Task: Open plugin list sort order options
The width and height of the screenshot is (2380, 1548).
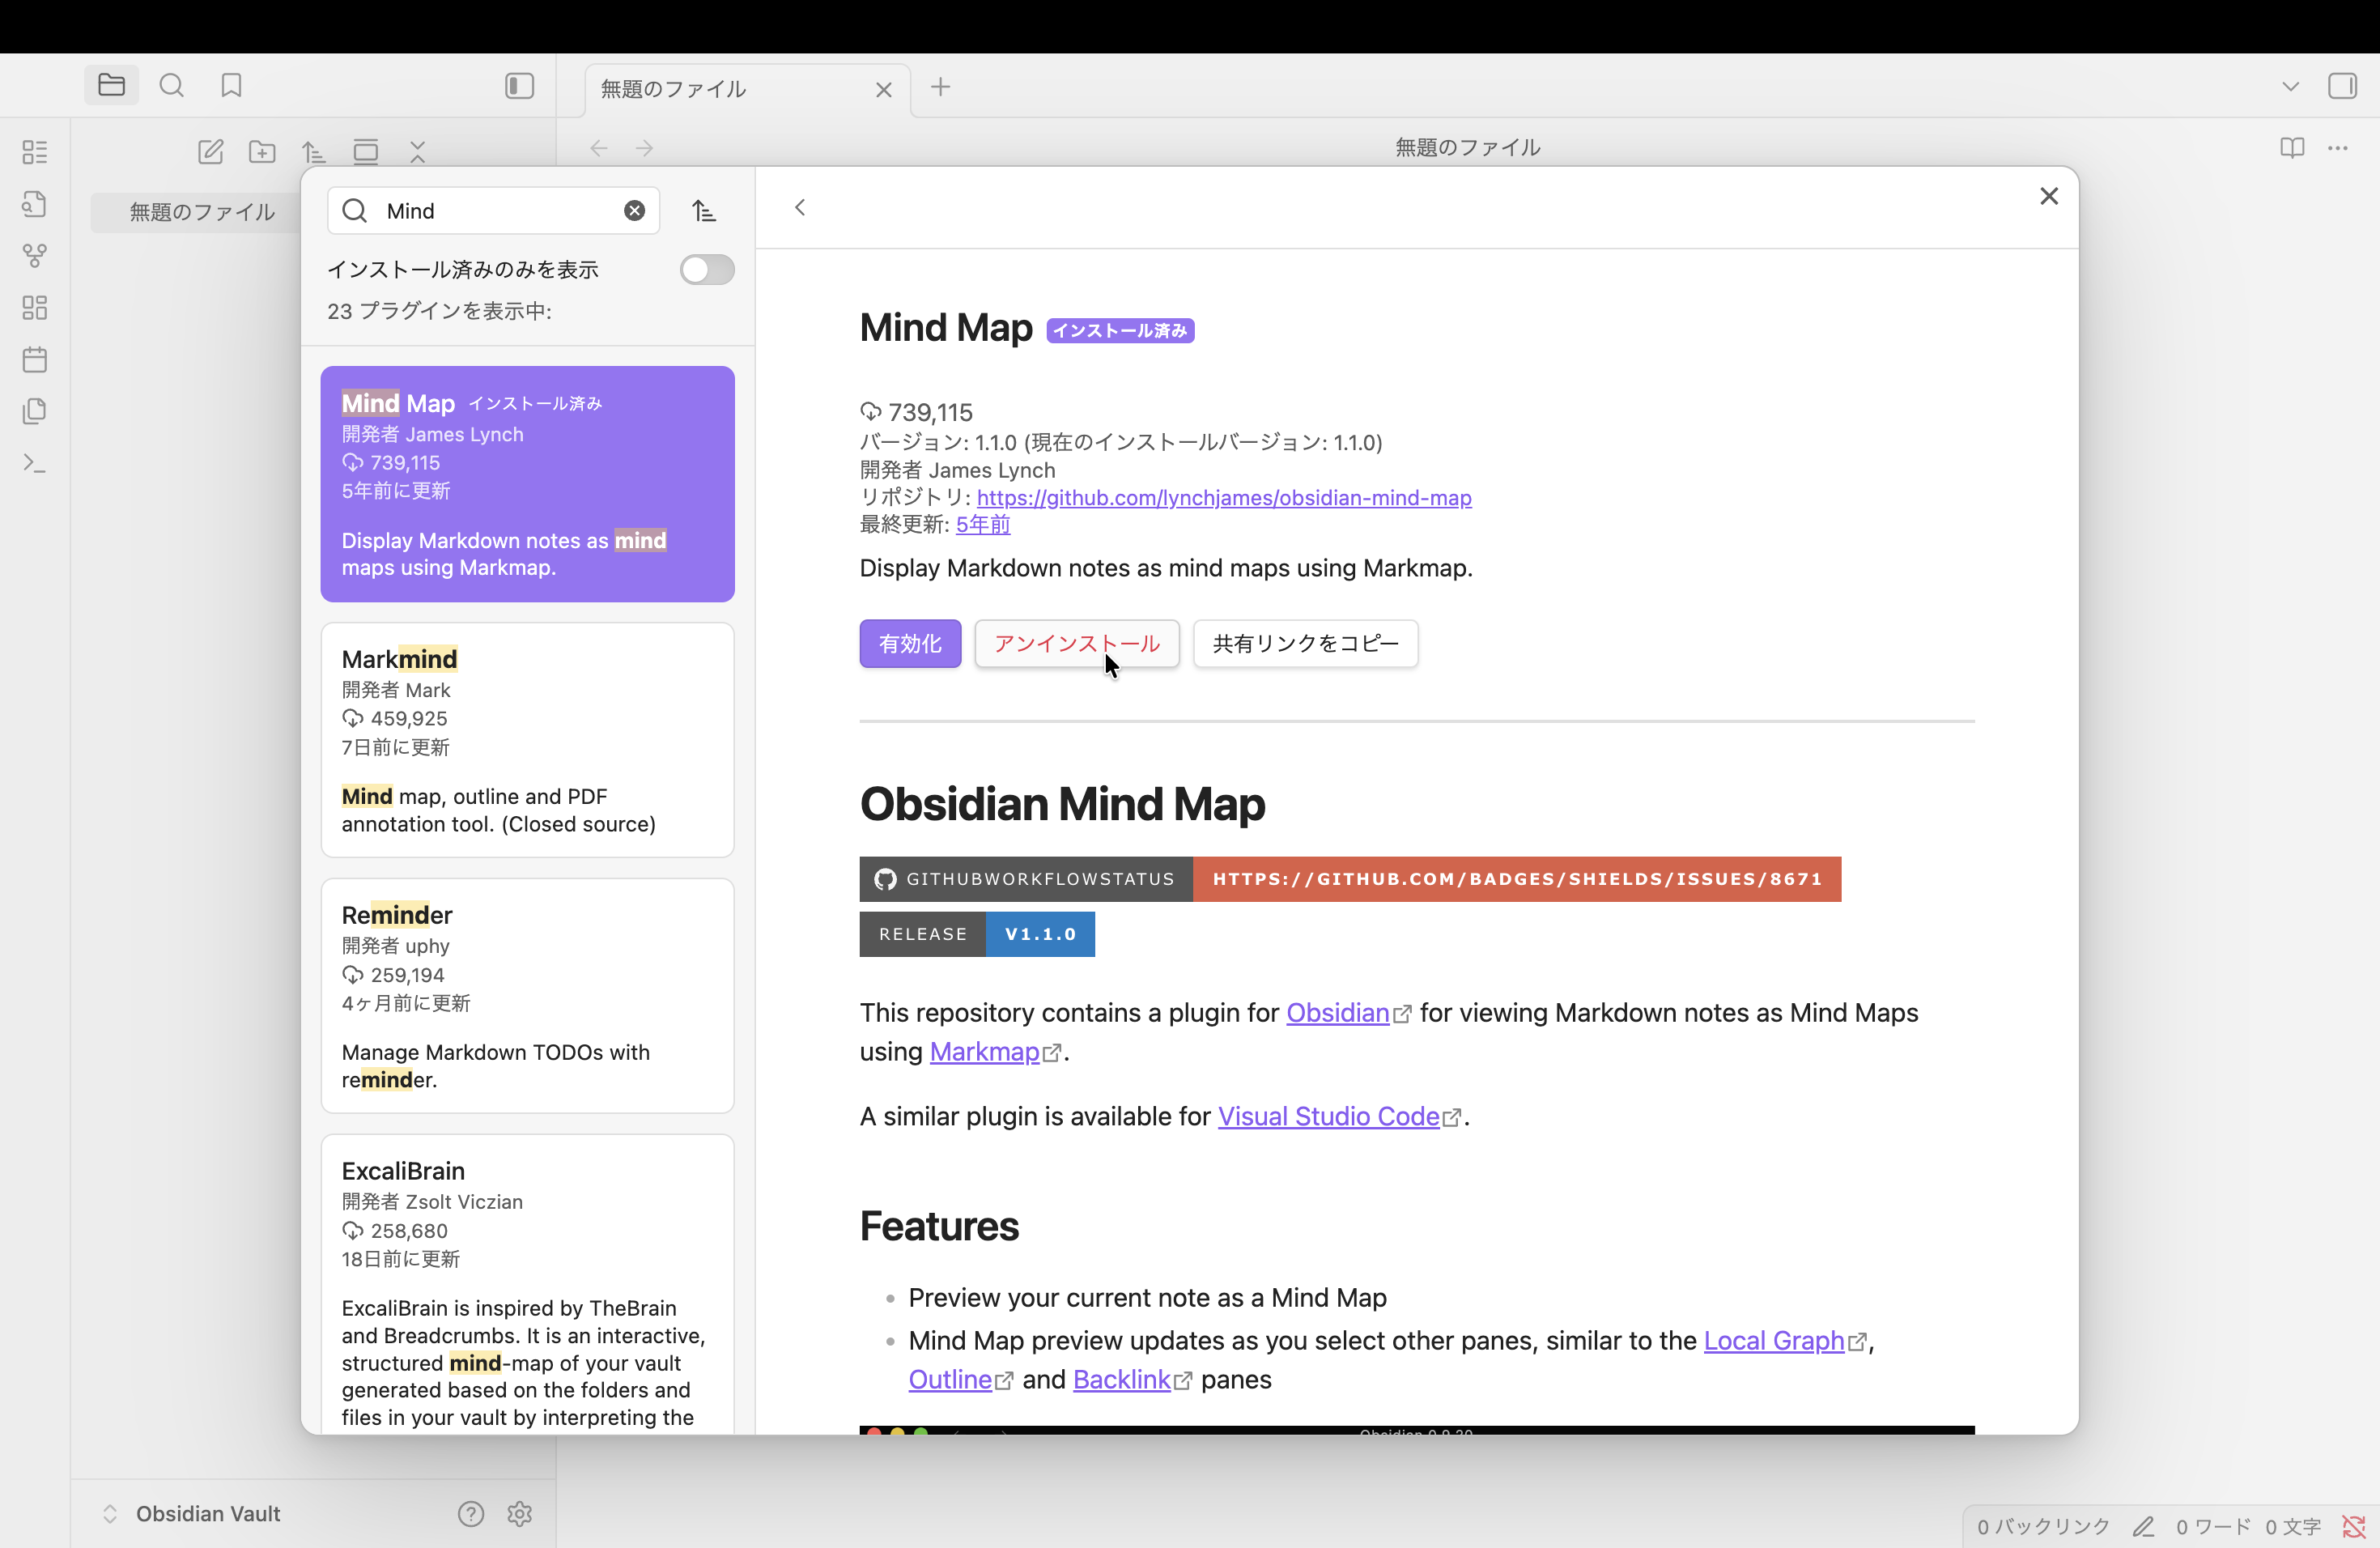Action: 704,211
